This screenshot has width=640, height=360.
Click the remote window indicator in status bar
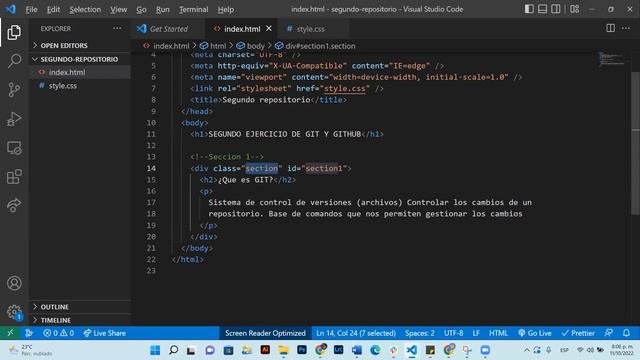[x=10, y=333]
